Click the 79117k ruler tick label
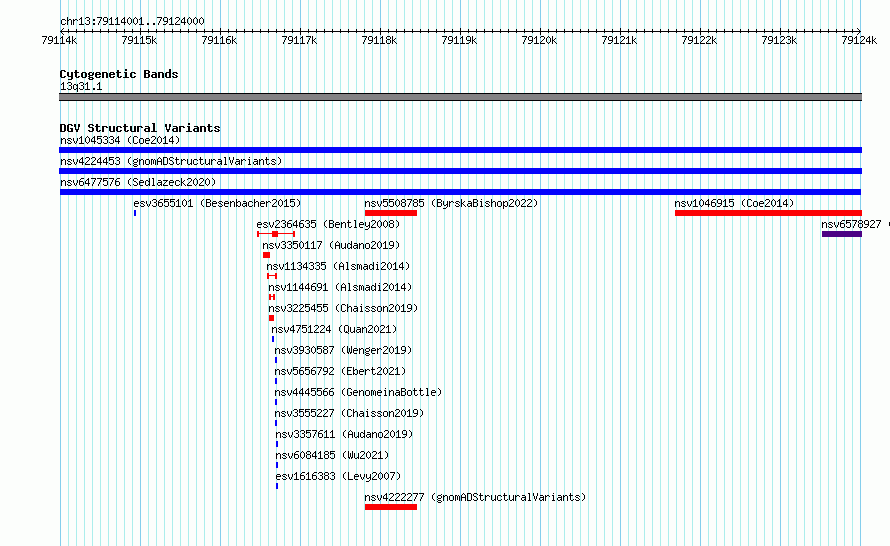Screen dimensions: 890x546 pos(299,40)
